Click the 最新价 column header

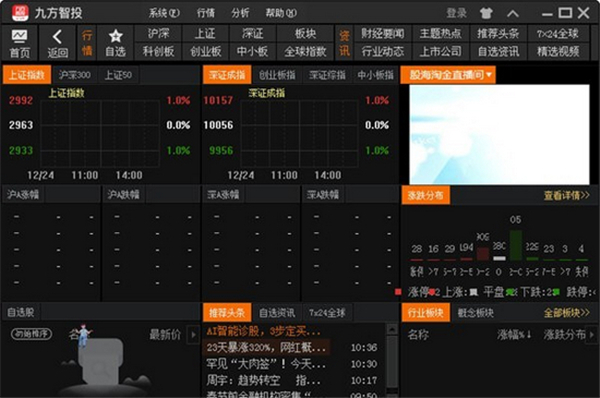(165, 334)
